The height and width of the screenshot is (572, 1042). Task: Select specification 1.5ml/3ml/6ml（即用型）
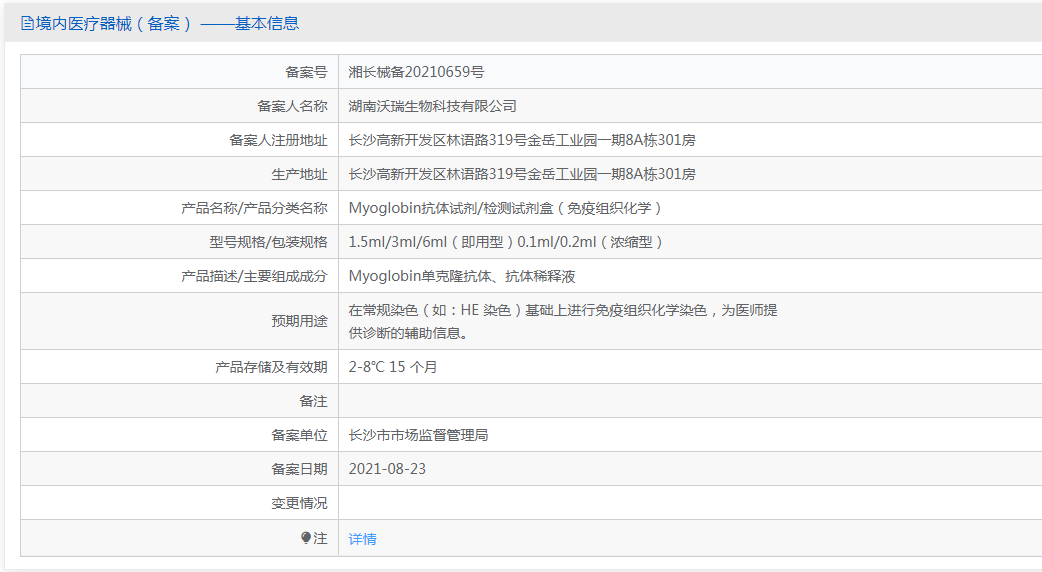(431, 242)
